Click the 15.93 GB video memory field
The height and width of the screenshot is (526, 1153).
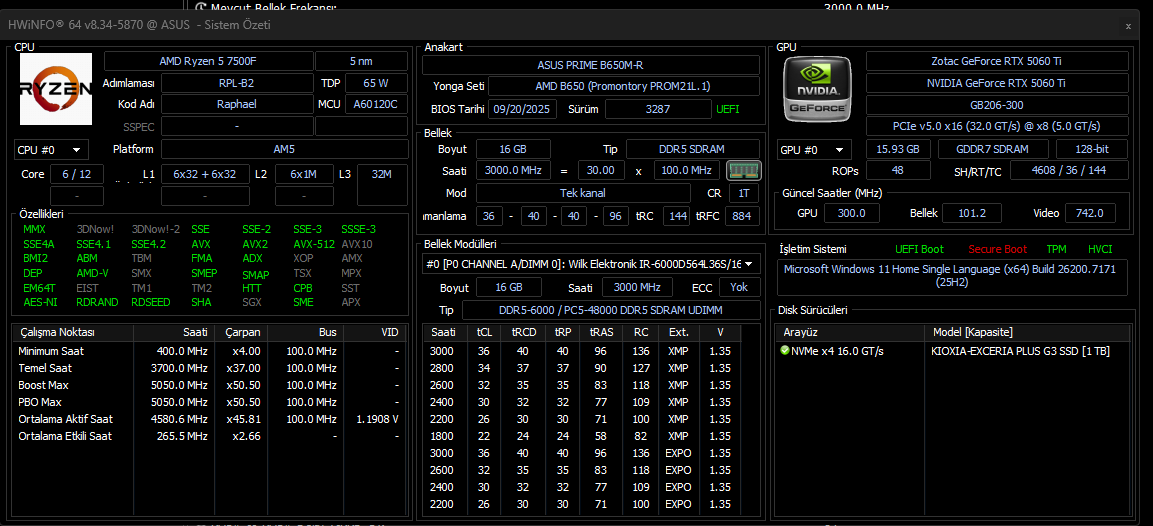[x=898, y=149]
